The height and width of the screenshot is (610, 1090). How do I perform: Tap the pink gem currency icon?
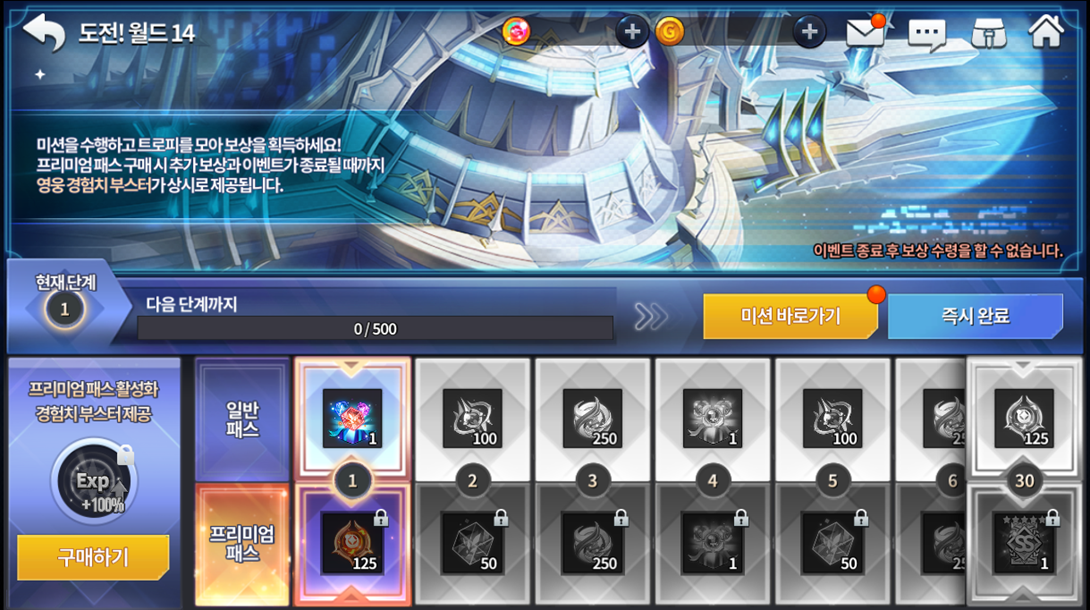(x=516, y=31)
